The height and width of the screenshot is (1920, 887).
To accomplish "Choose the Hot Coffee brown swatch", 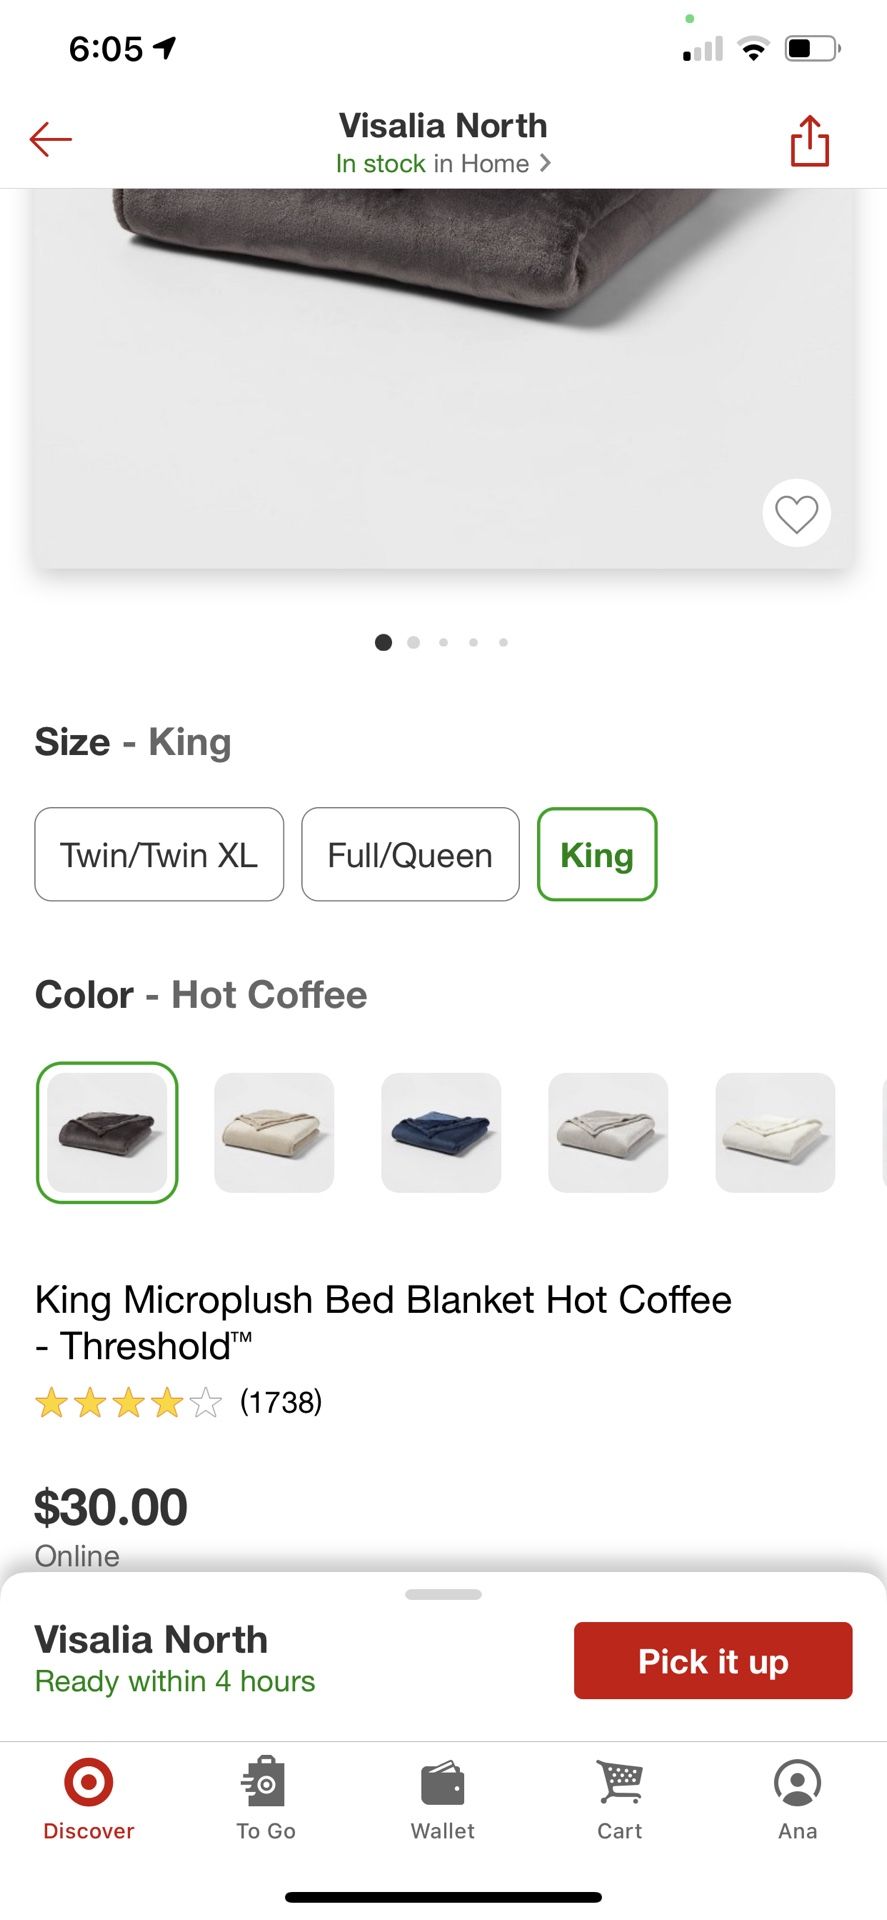I will [107, 1132].
